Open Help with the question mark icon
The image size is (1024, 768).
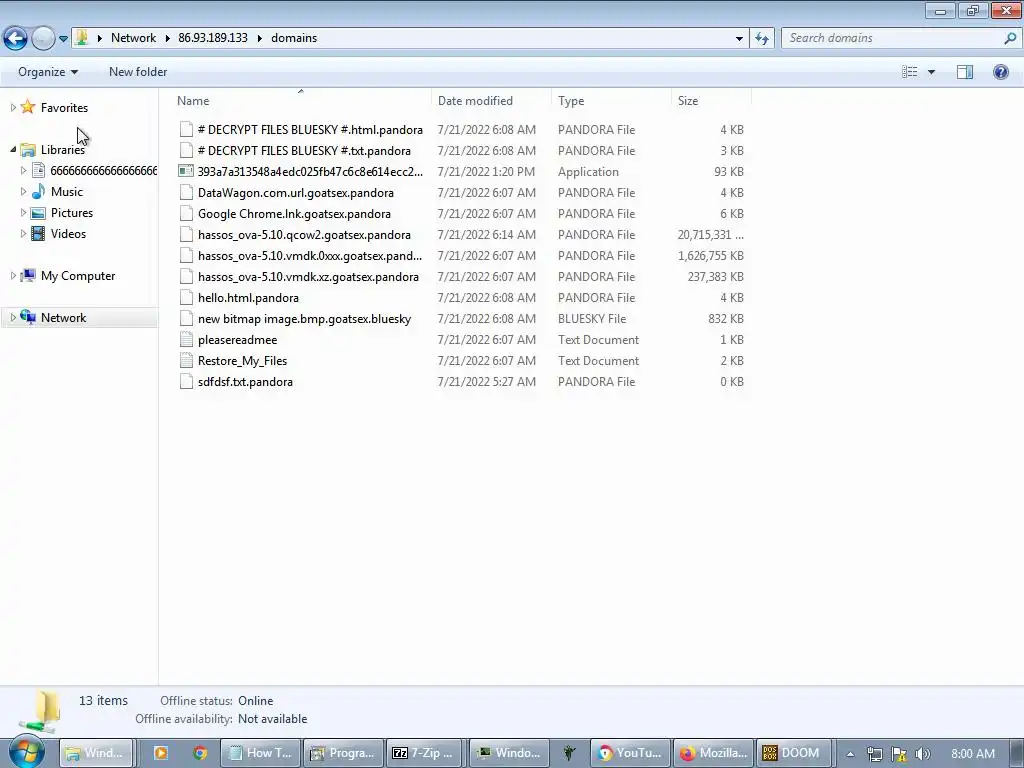[1000, 72]
